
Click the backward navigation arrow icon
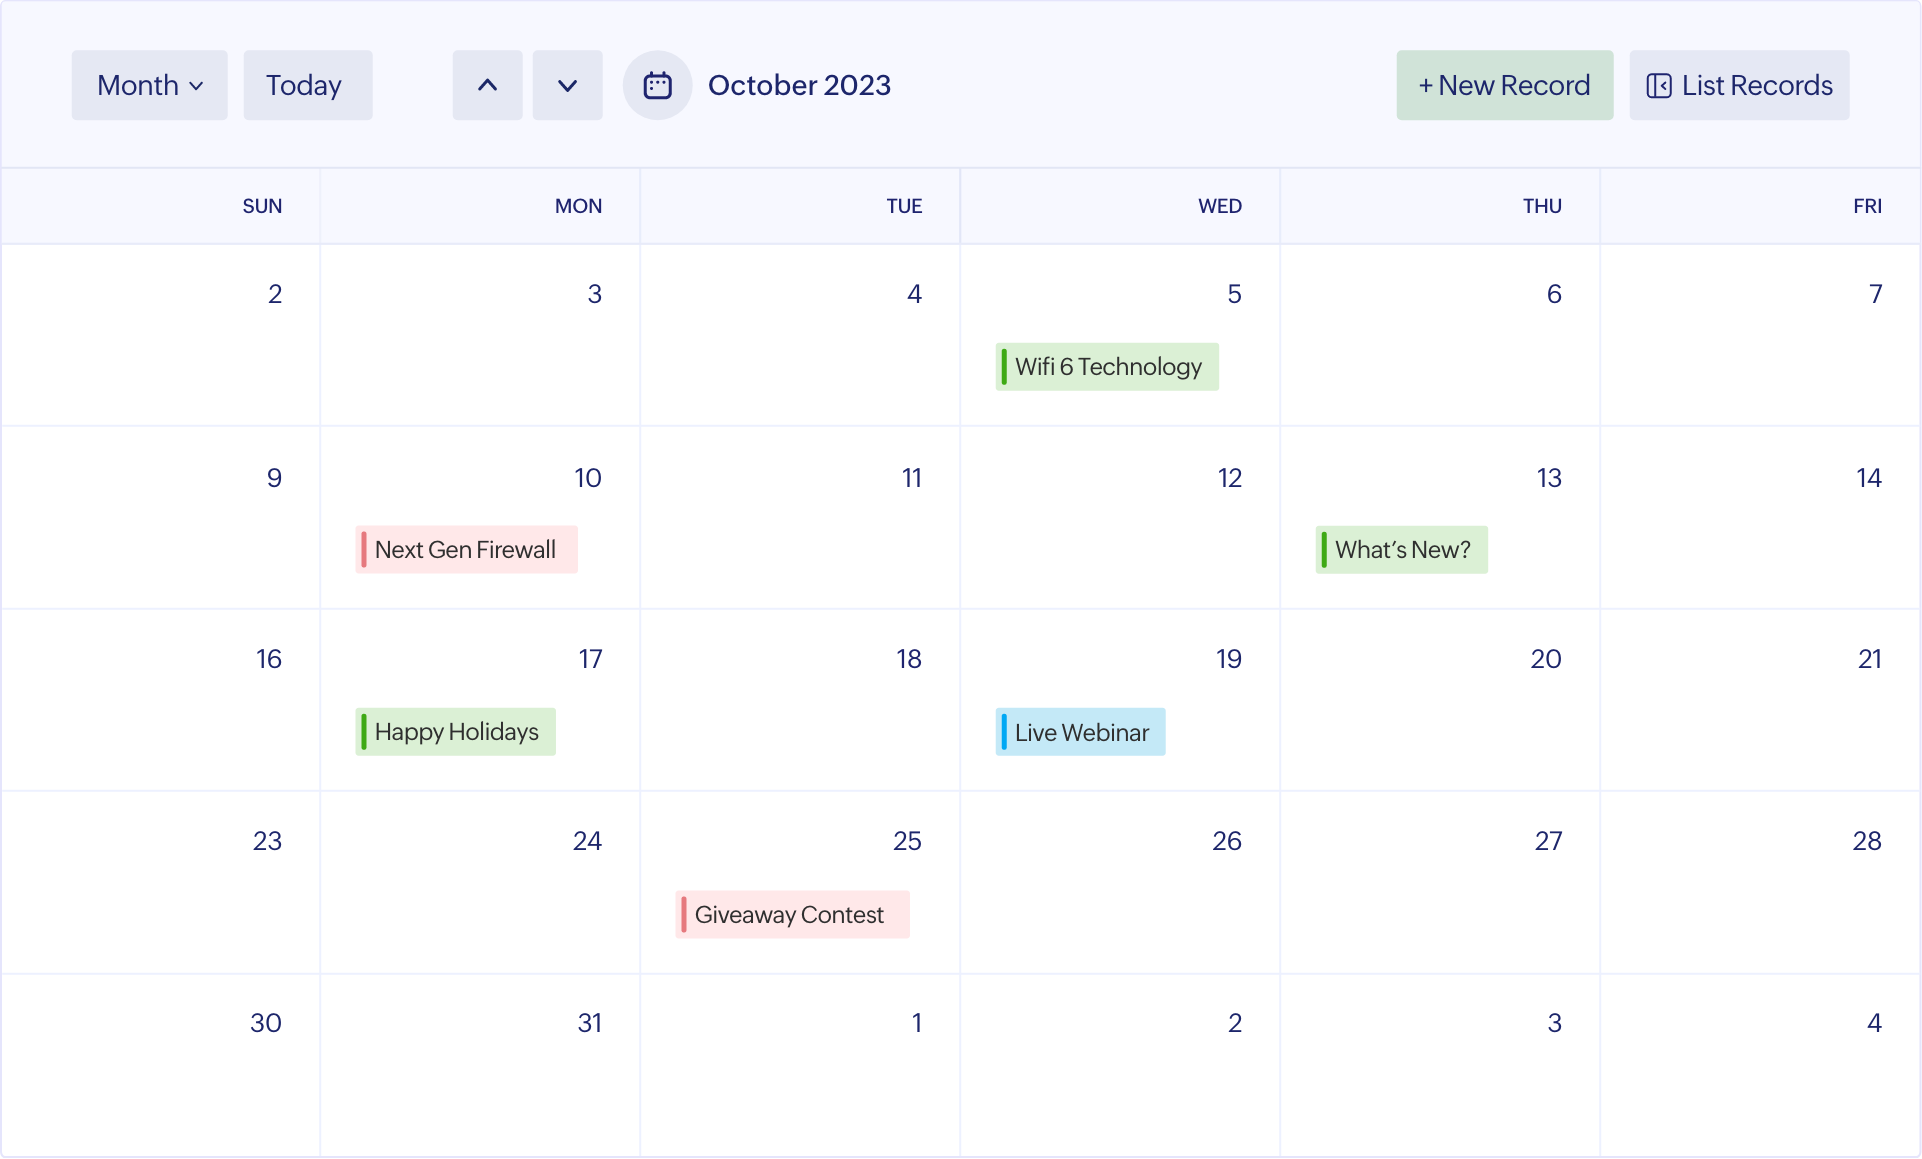pyautogui.click(x=487, y=85)
